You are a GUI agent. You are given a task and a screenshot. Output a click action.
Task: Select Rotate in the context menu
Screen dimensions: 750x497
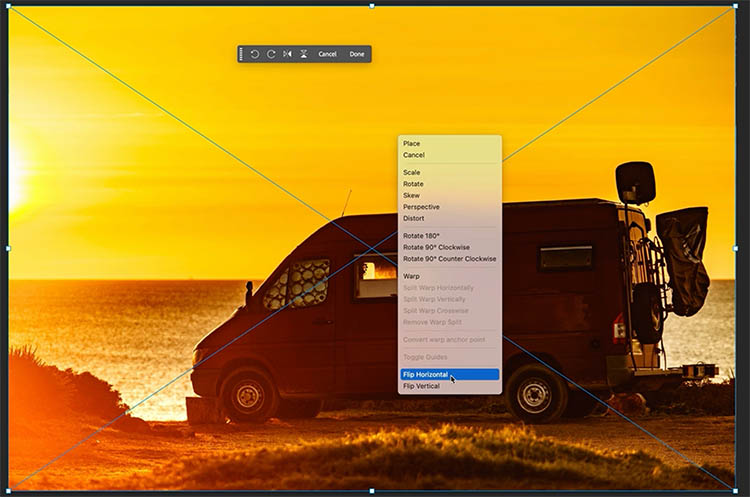(413, 184)
